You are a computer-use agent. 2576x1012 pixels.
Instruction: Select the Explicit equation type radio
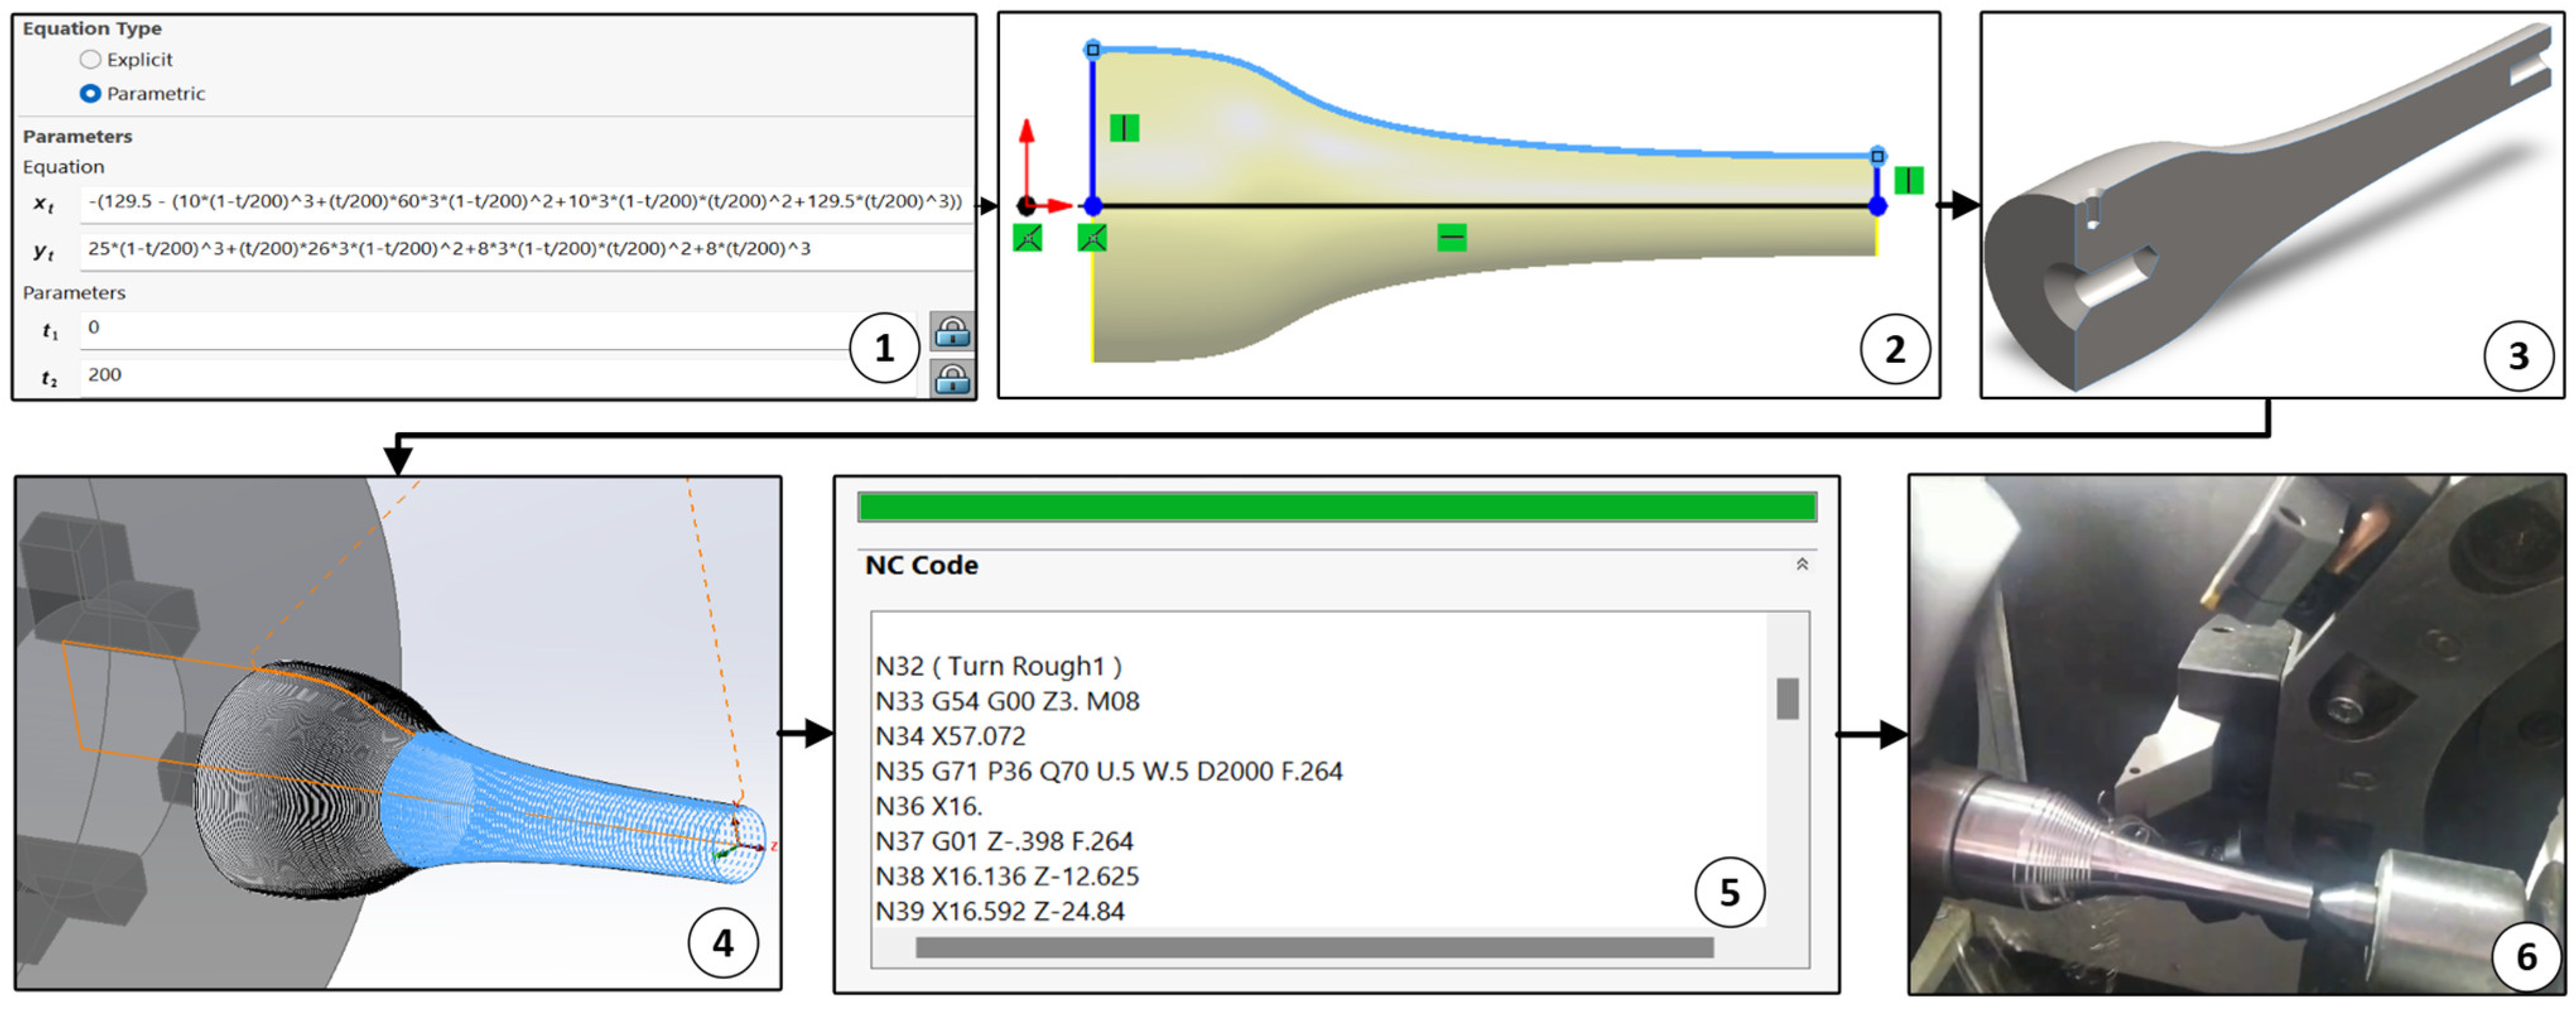pyautogui.click(x=90, y=60)
